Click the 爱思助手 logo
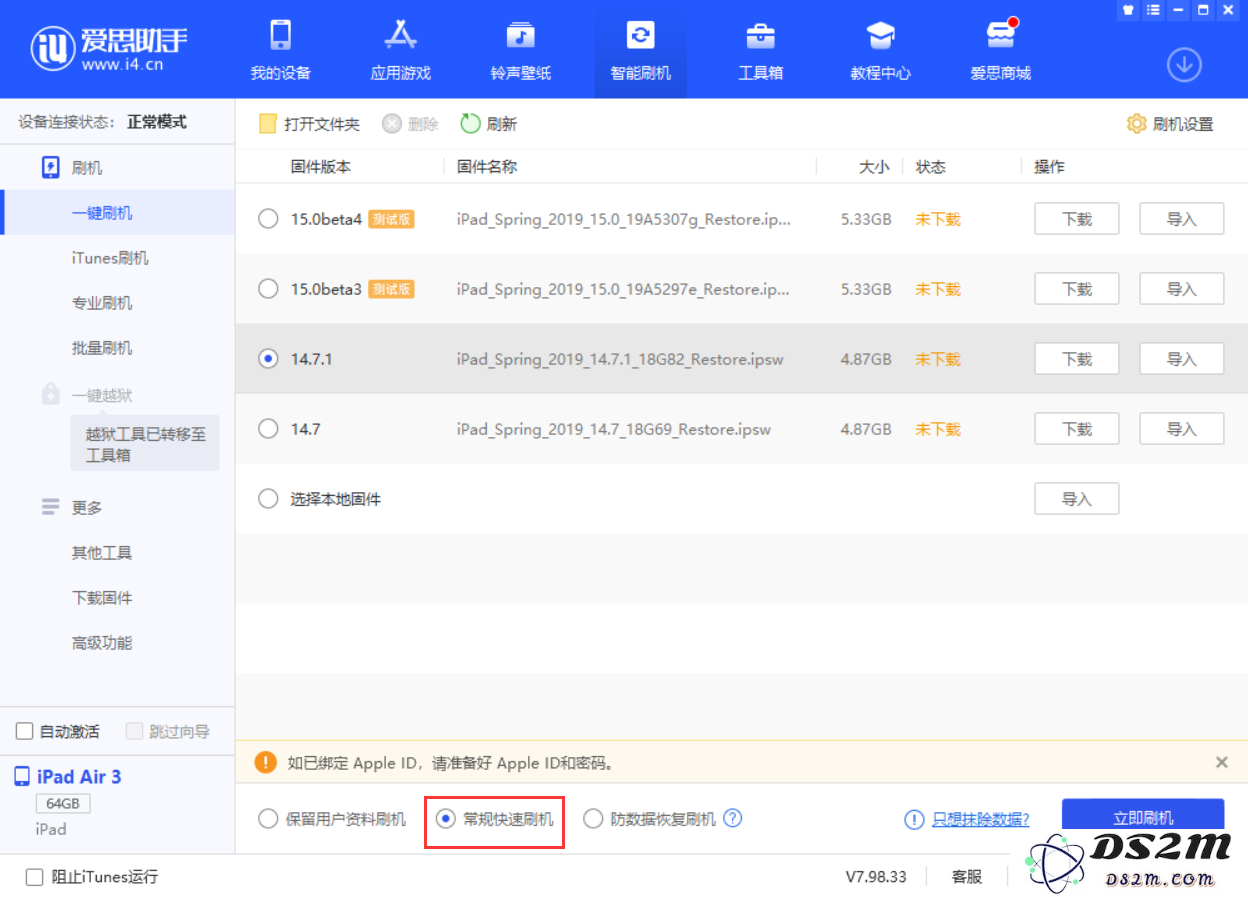 pos(110,47)
